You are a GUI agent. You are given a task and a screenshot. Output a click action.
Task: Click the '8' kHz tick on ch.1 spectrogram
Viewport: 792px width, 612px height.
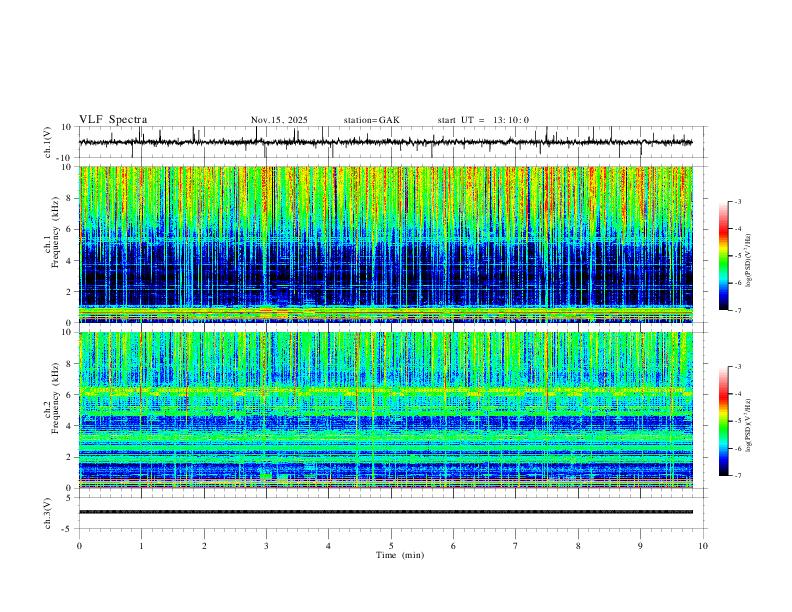coord(70,198)
